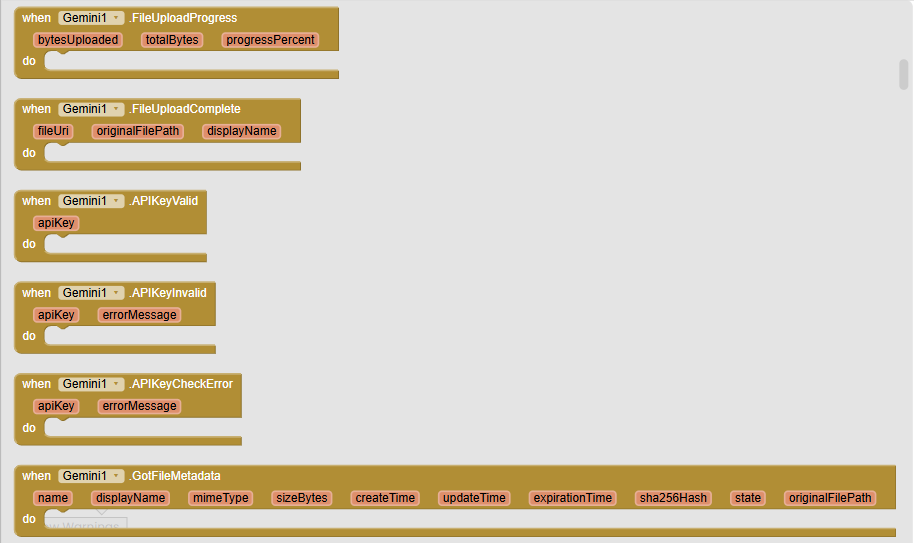
Task: Select the fileUri parameter
Action: click(53, 131)
